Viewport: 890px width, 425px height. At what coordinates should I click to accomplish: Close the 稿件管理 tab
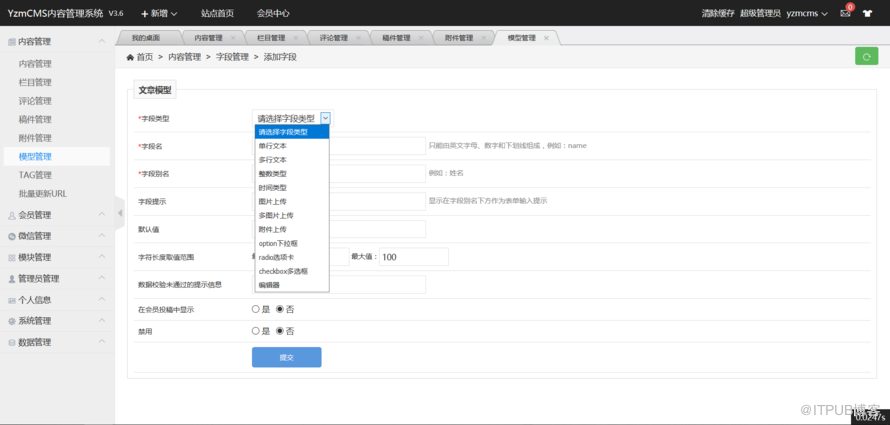coord(421,38)
